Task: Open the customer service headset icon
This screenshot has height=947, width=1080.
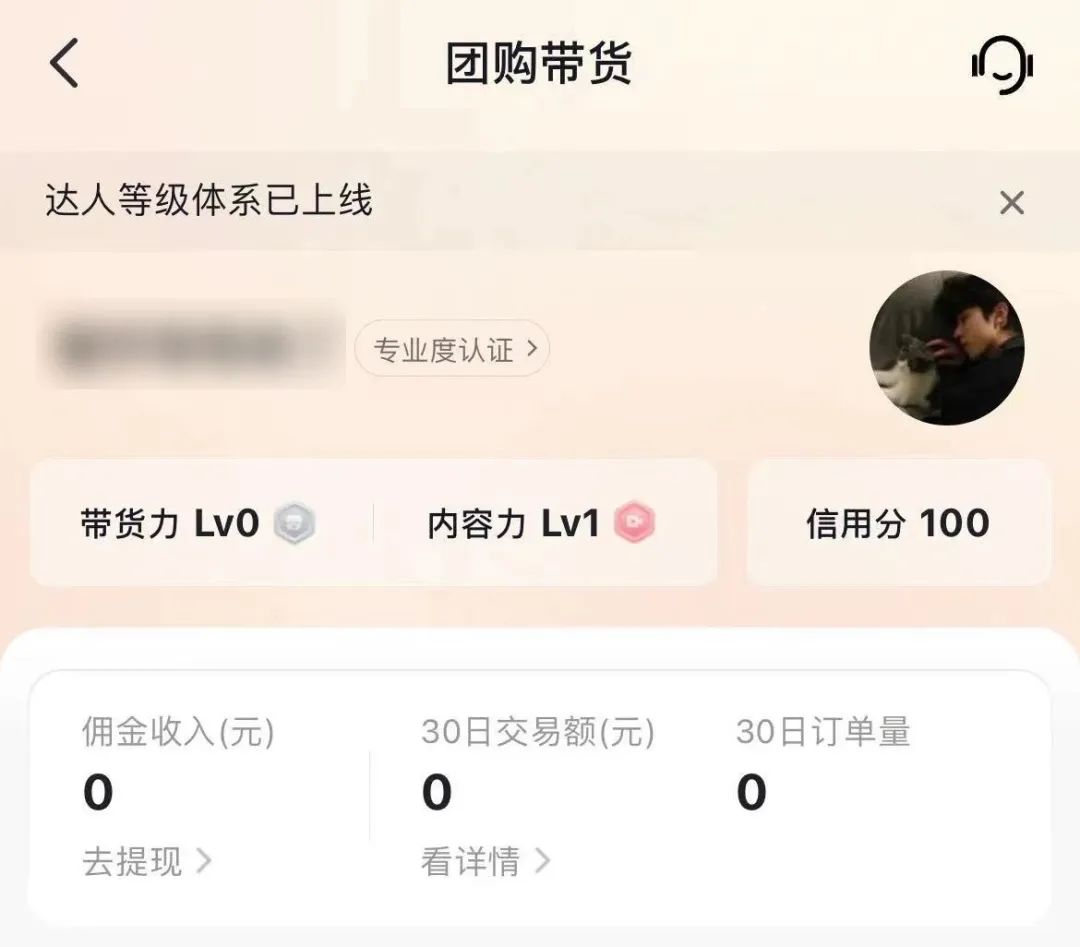Action: pos(1000,65)
